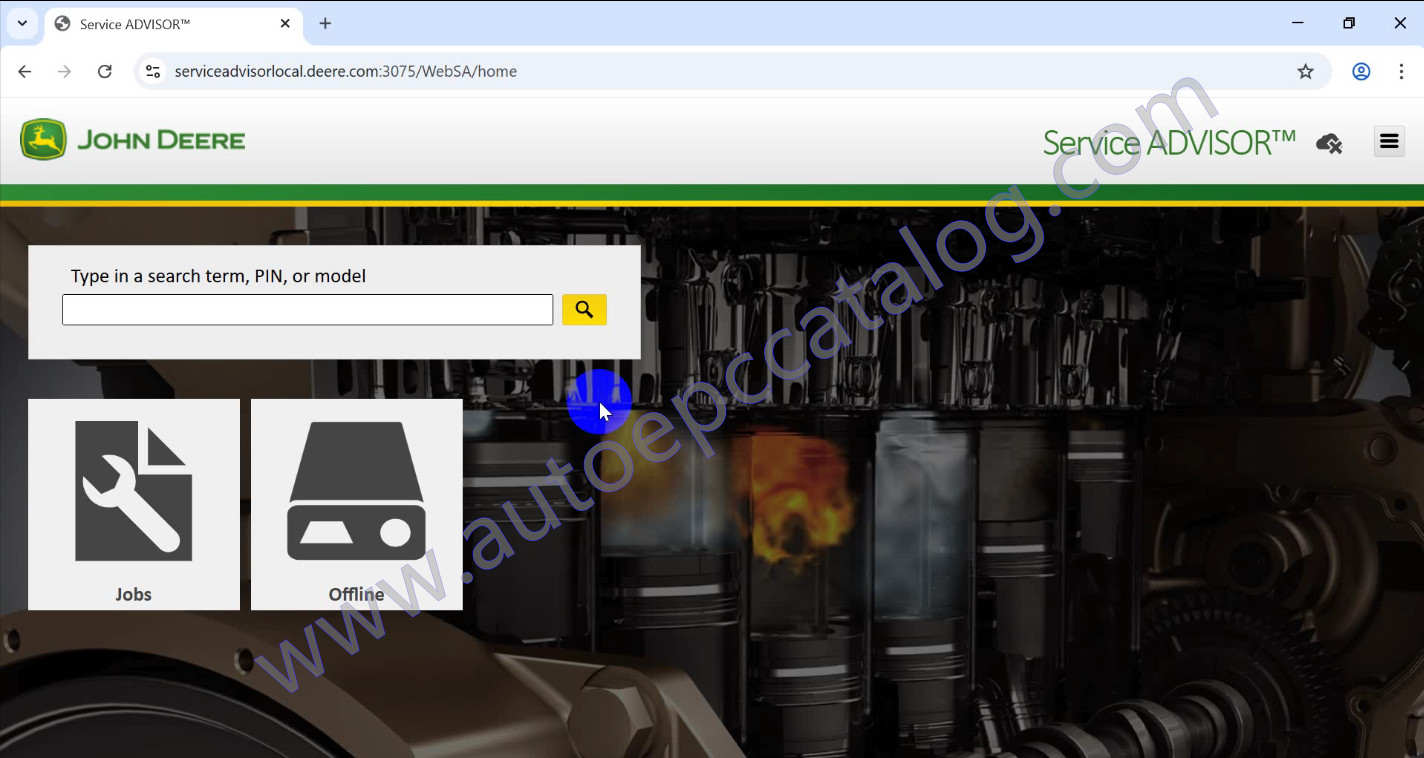Image resolution: width=1424 pixels, height=758 pixels.
Task: Open the Jobs wrench-document icon
Action: pyautogui.click(x=133, y=490)
